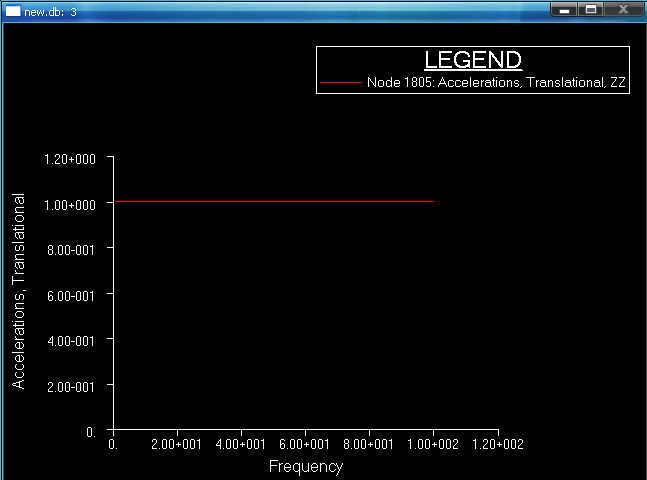The width and height of the screenshot is (647, 480).
Task: Select the LEGEND heading
Action: coord(473,60)
